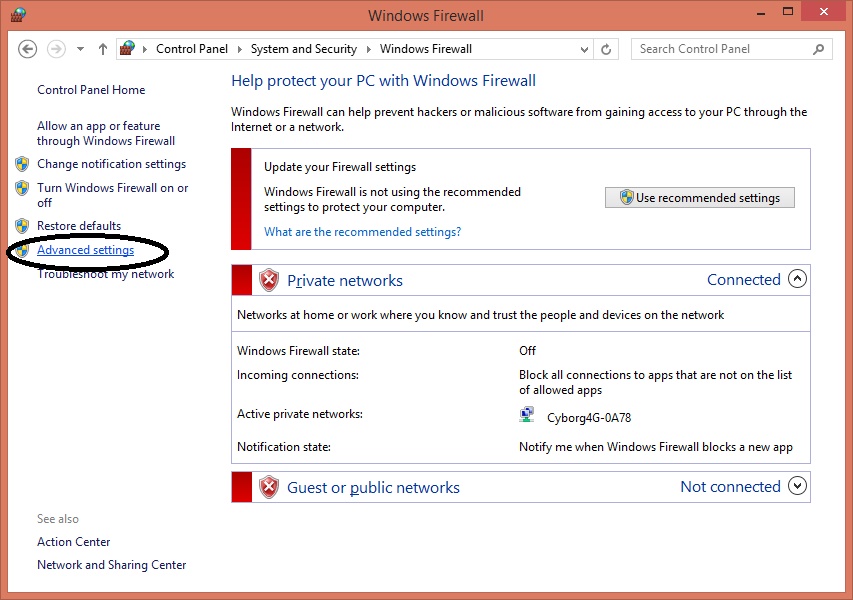
Task: Click Control Panel in the breadcrumb path
Action: pyautogui.click(x=192, y=49)
